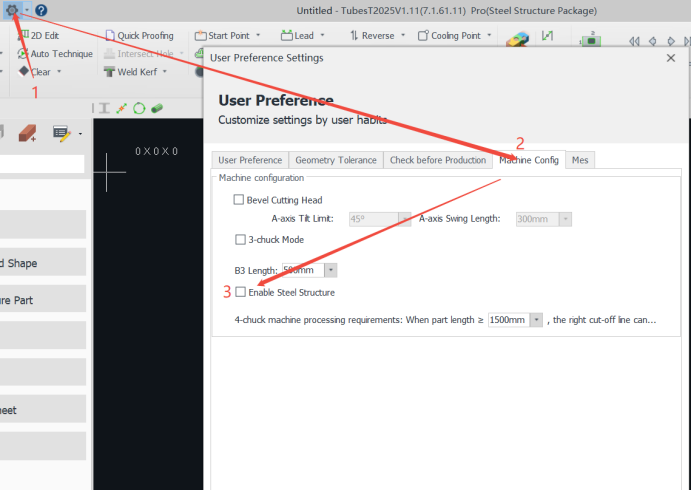Viewport: 692px width, 490px height.
Task: Click the B3 Length value field
Action: pos(303,270)
